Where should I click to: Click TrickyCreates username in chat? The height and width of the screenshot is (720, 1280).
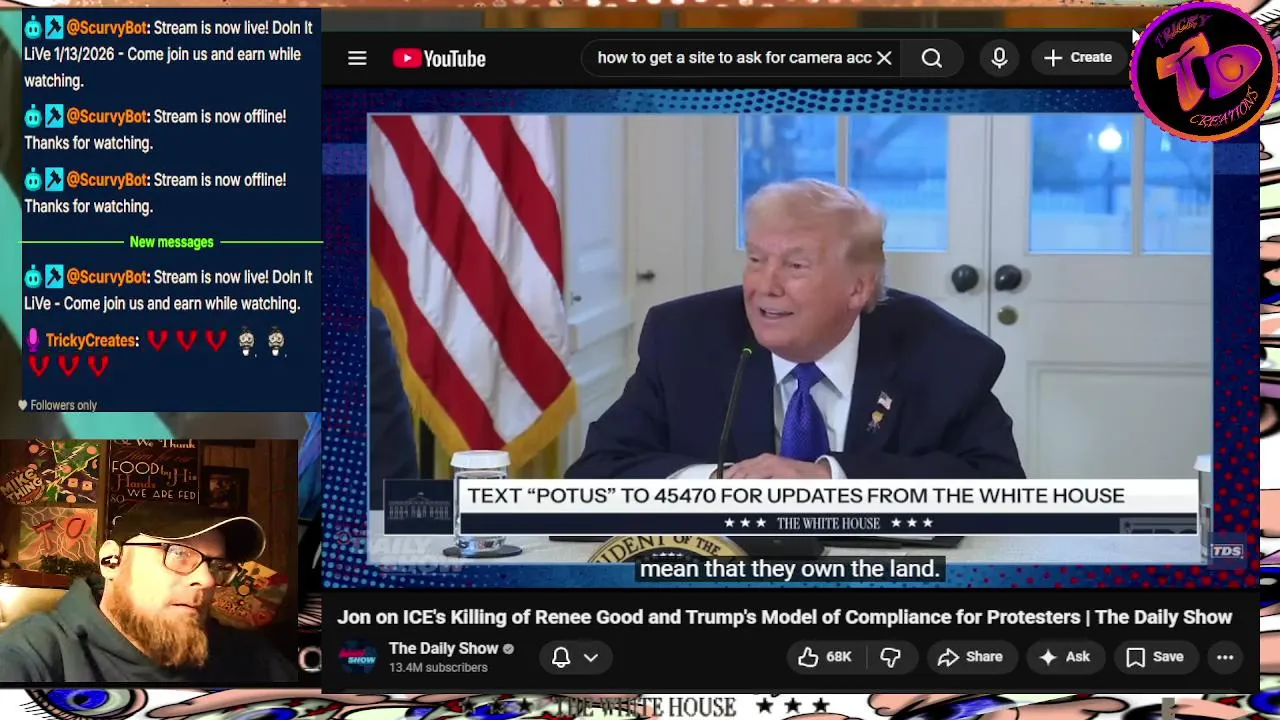point(91,341)
